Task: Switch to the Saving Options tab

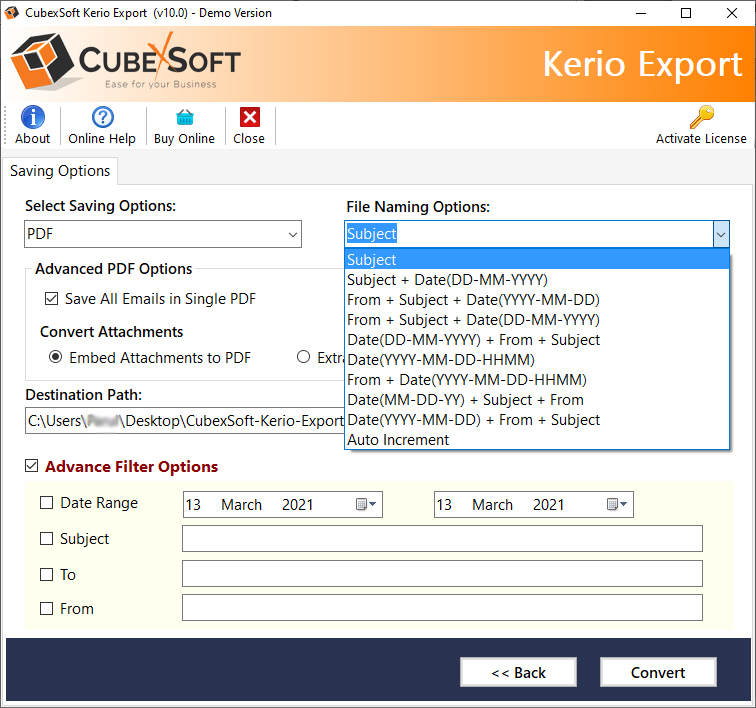Action: pyautogui.click(x=60, y=171)
